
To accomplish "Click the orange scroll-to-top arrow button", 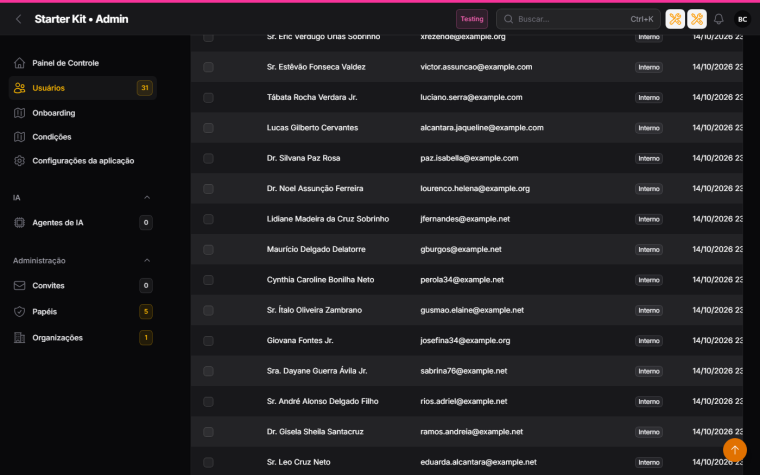I will pyautogui.click(x=734, y=450).
